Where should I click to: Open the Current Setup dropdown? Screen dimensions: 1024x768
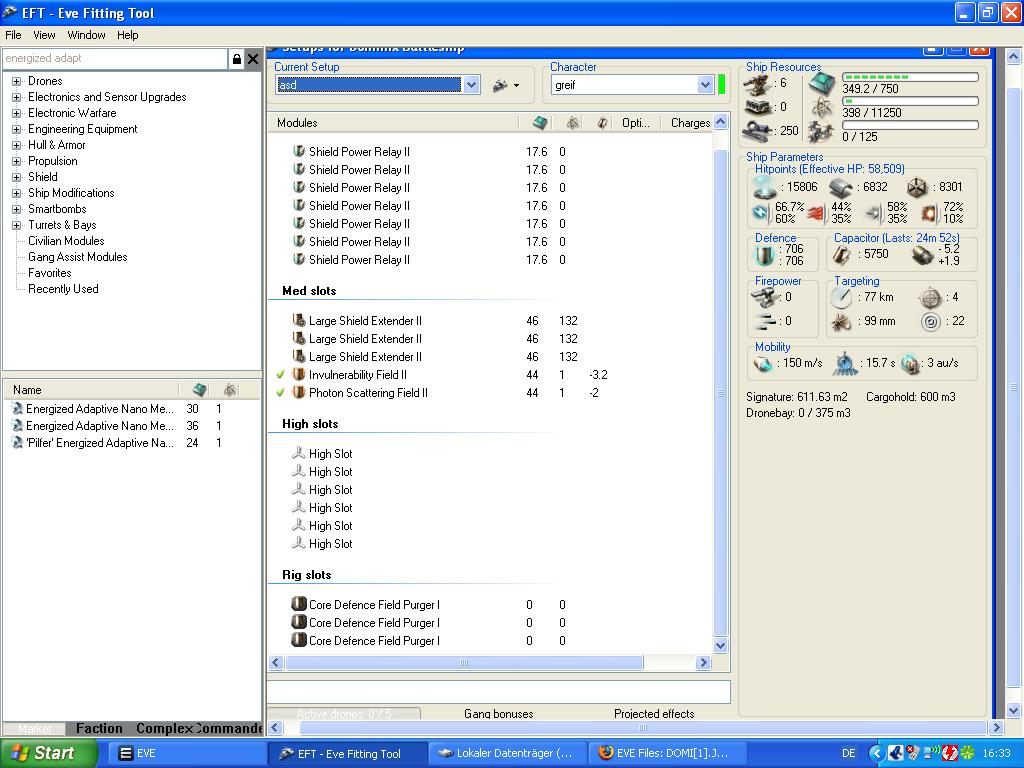click(x=472, y=85)
